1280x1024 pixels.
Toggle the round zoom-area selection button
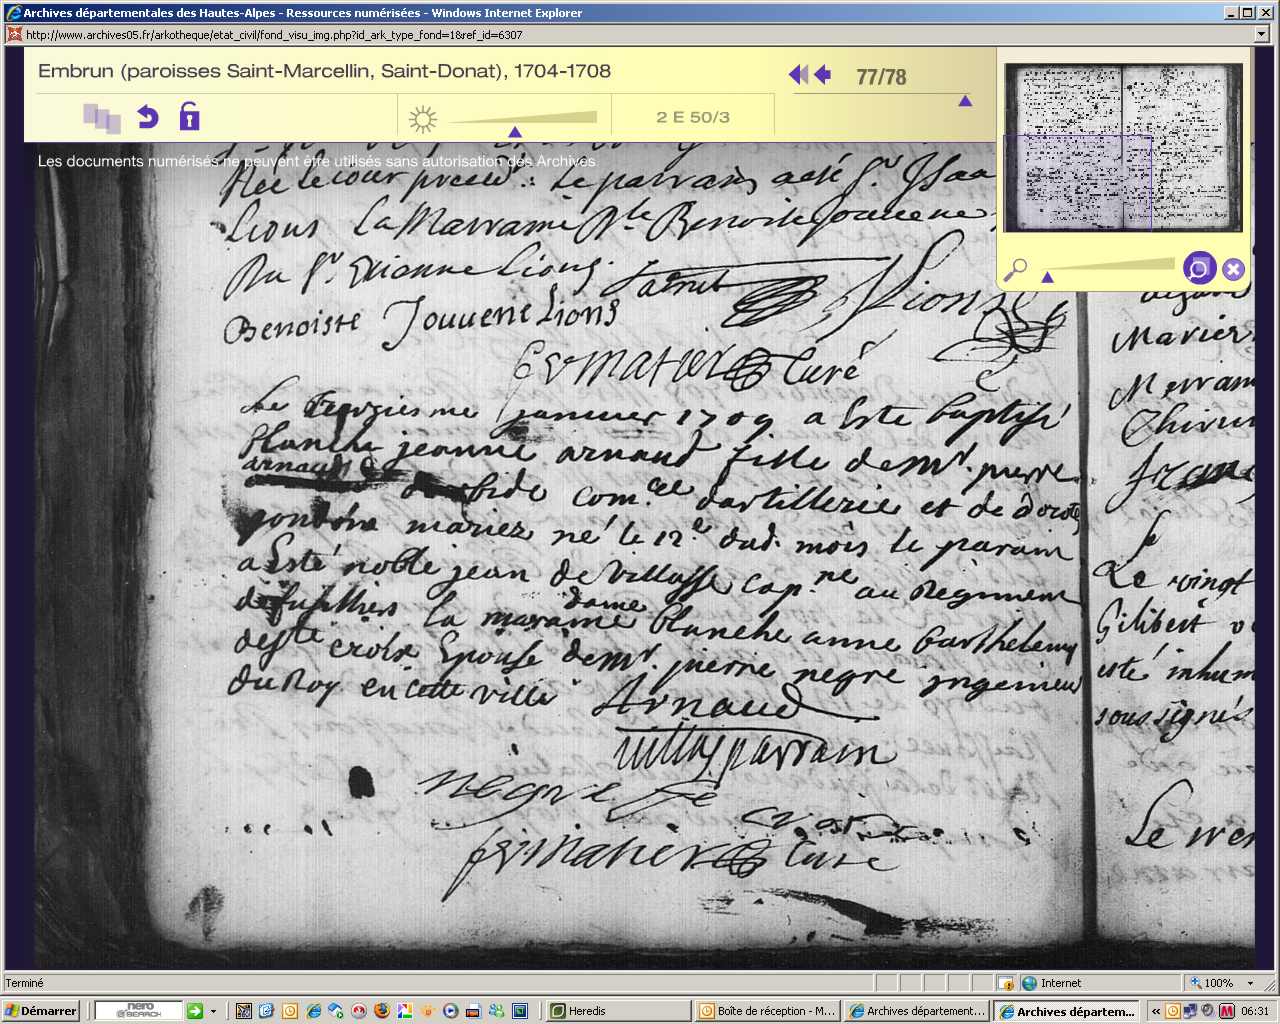click(1198, 269)
